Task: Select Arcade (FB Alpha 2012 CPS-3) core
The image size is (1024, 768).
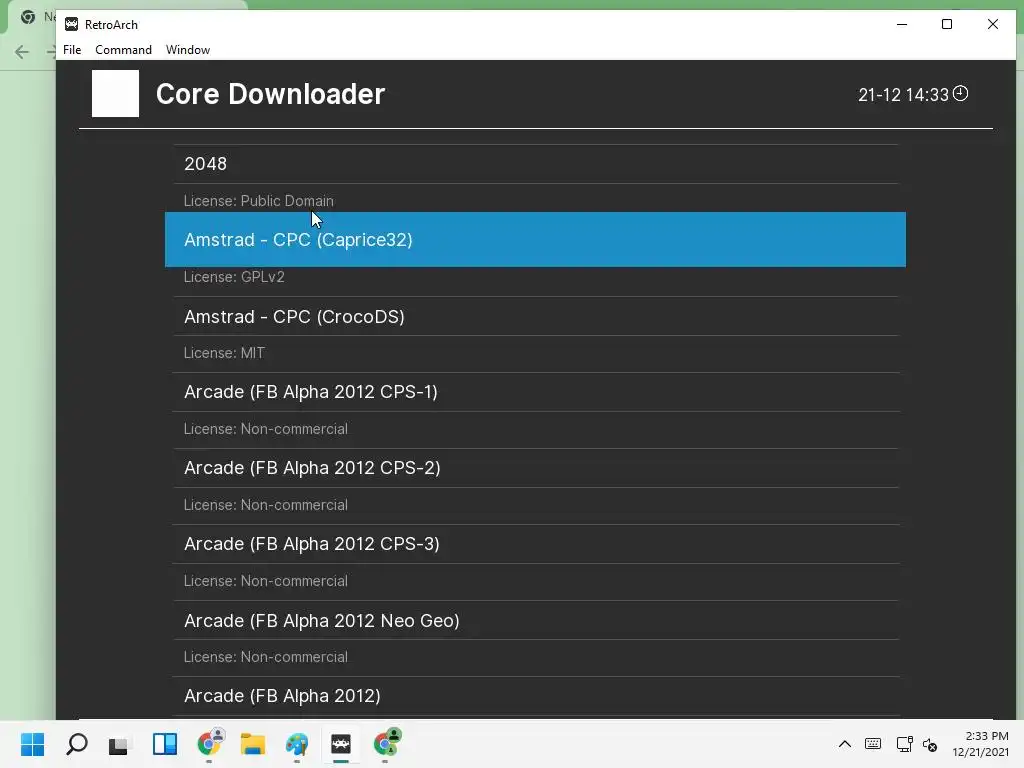Action: click(536, 544)
